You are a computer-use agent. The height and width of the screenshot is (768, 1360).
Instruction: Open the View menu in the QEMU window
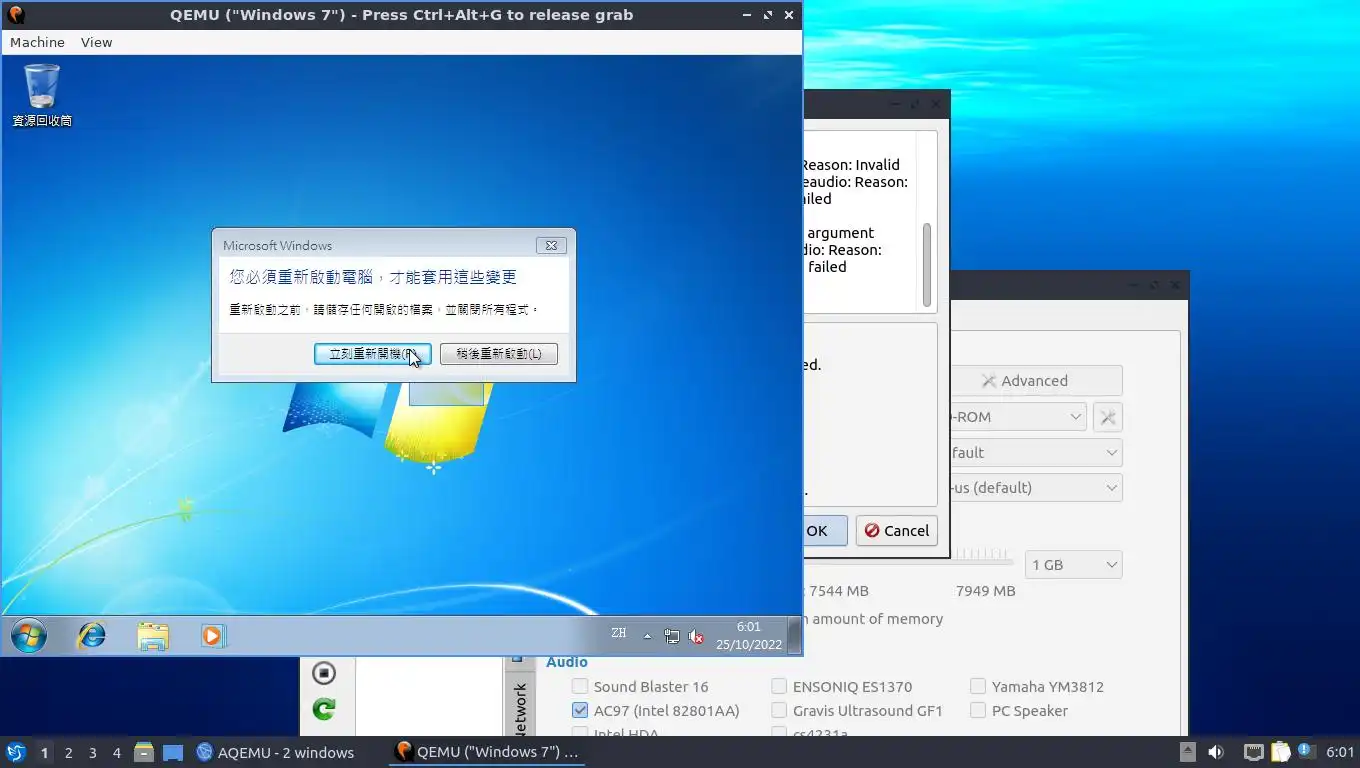click(97, 42)
